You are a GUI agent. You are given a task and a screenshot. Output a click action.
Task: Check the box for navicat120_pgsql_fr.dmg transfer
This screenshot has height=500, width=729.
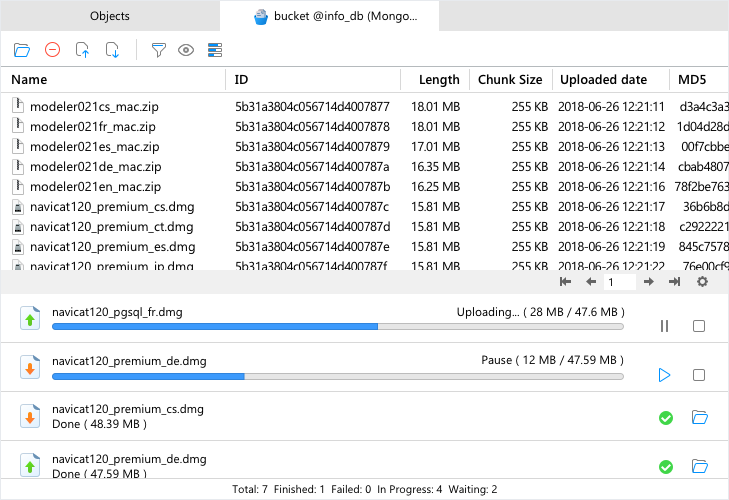pyautogui.click(x=699, y=326)
